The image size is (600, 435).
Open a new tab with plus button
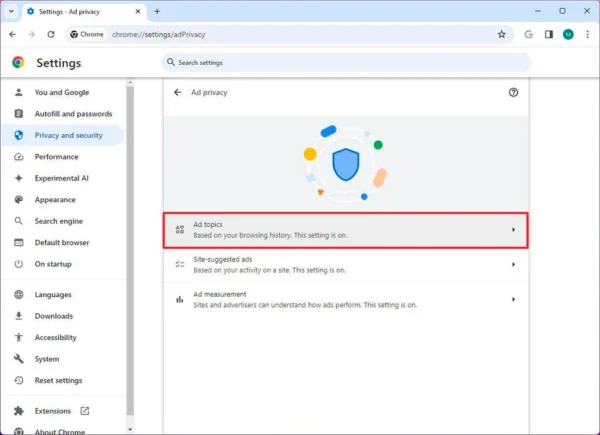pos(157,11)
